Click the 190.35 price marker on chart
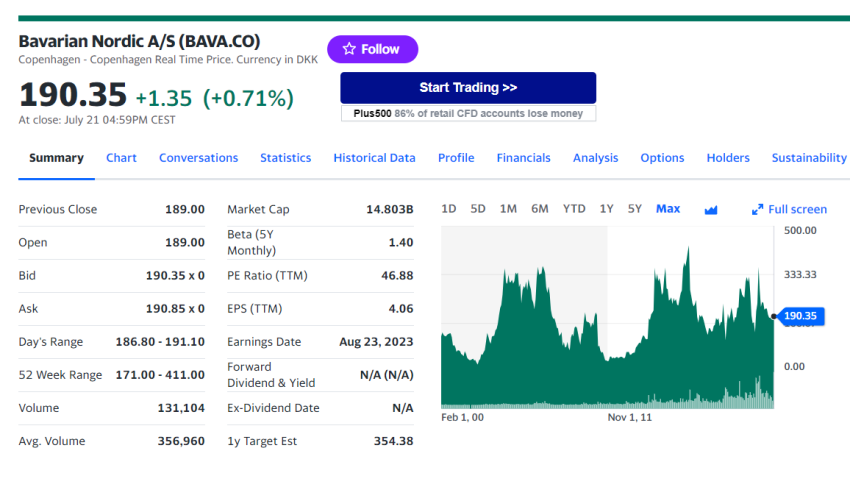This screenshot has width=850, height=487. 800,316
